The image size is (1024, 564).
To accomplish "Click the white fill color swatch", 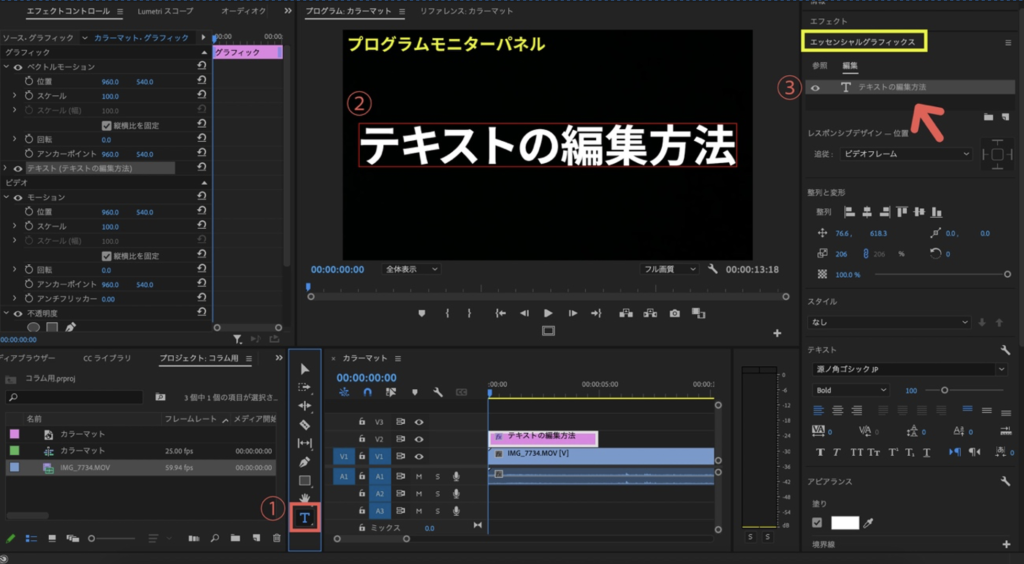I will (x=845, y=523).
